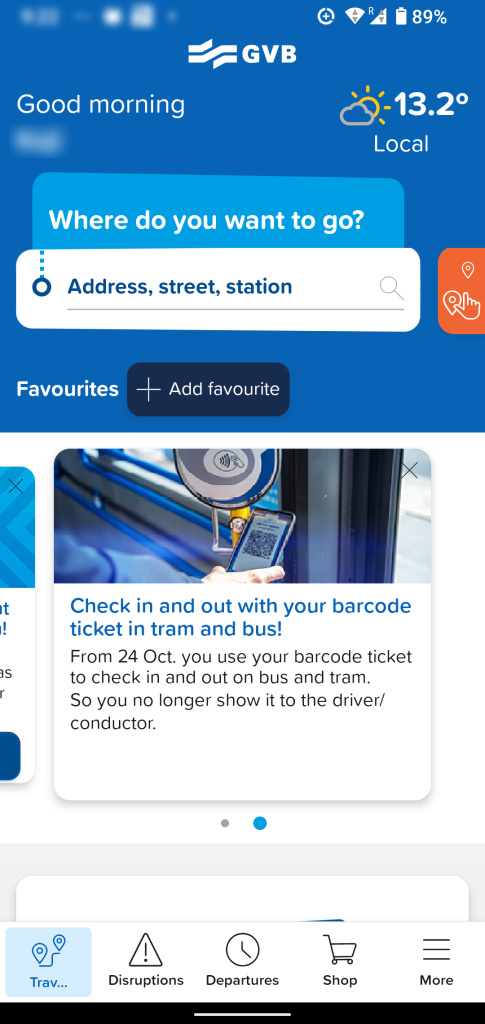The image size is (485, 1024).
Task: Close the partially visible left promo card
Action: coord(16,485)
